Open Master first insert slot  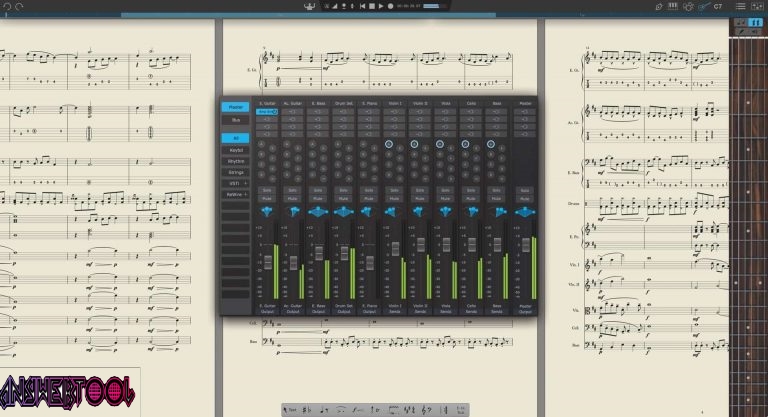click(x=525, y=112)
